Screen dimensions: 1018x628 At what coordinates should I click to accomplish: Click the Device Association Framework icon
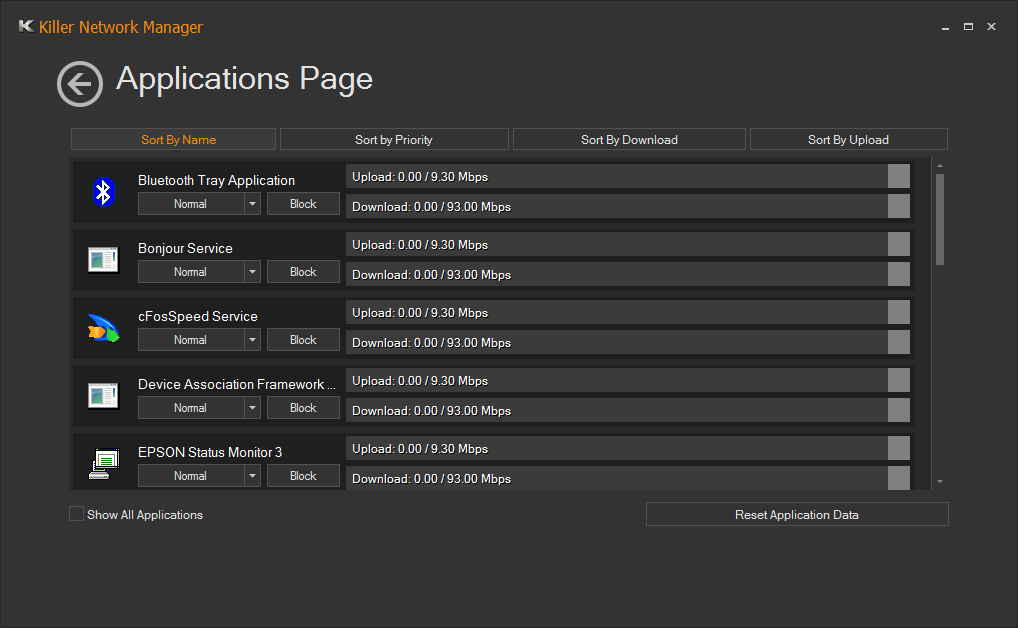pyautogui.click(x=103, y=396)
